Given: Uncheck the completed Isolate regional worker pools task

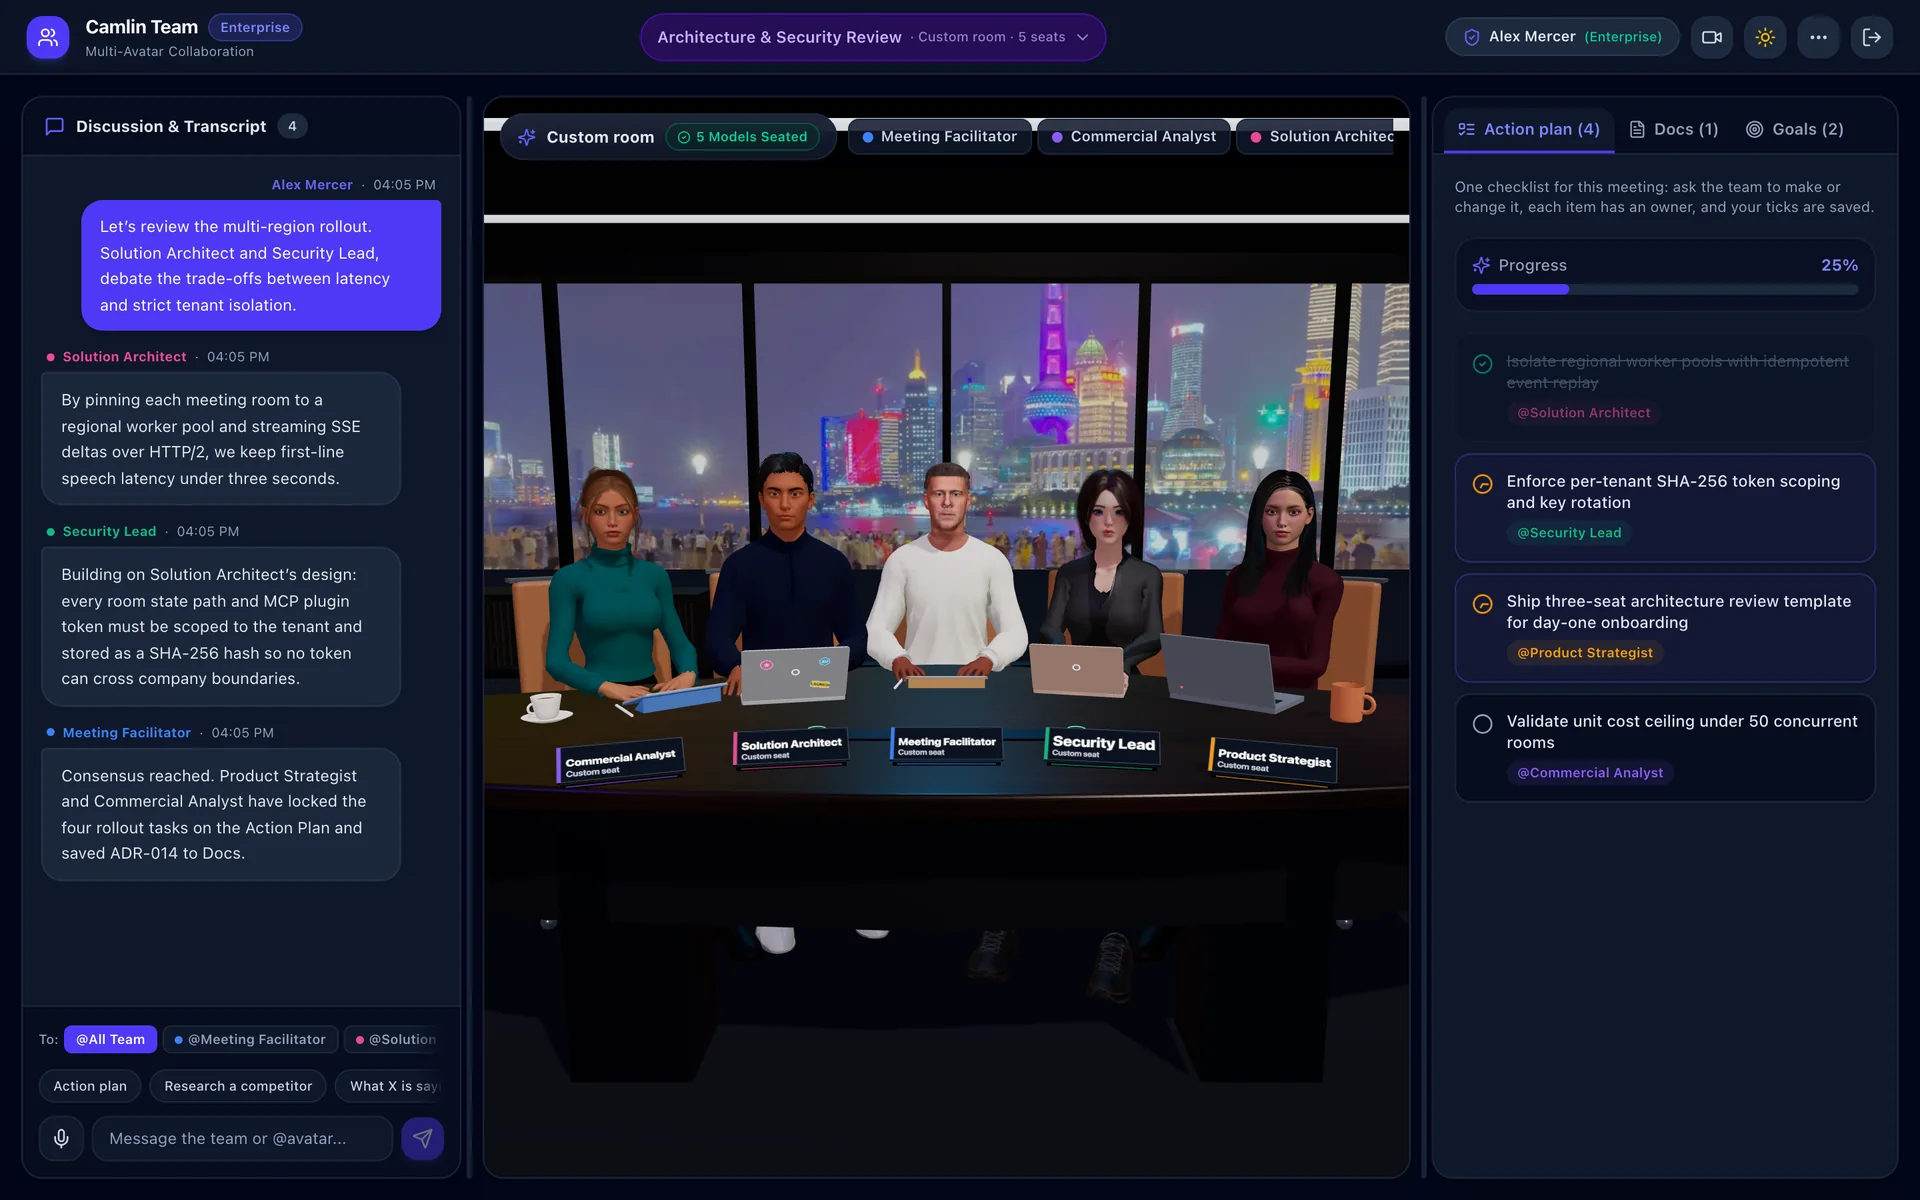Looking at the screenshot, I should coord(1483,364).
